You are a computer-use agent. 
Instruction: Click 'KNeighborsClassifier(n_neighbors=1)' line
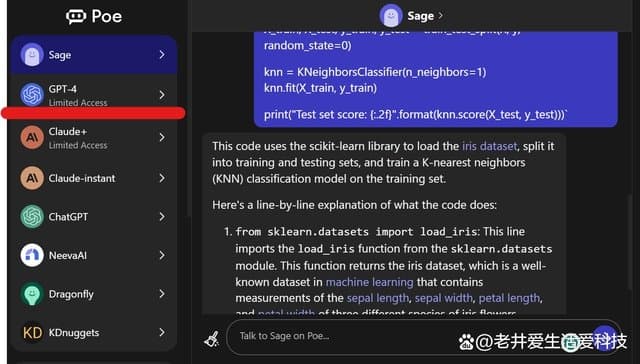pyautogui.click(x=375, y=72)
